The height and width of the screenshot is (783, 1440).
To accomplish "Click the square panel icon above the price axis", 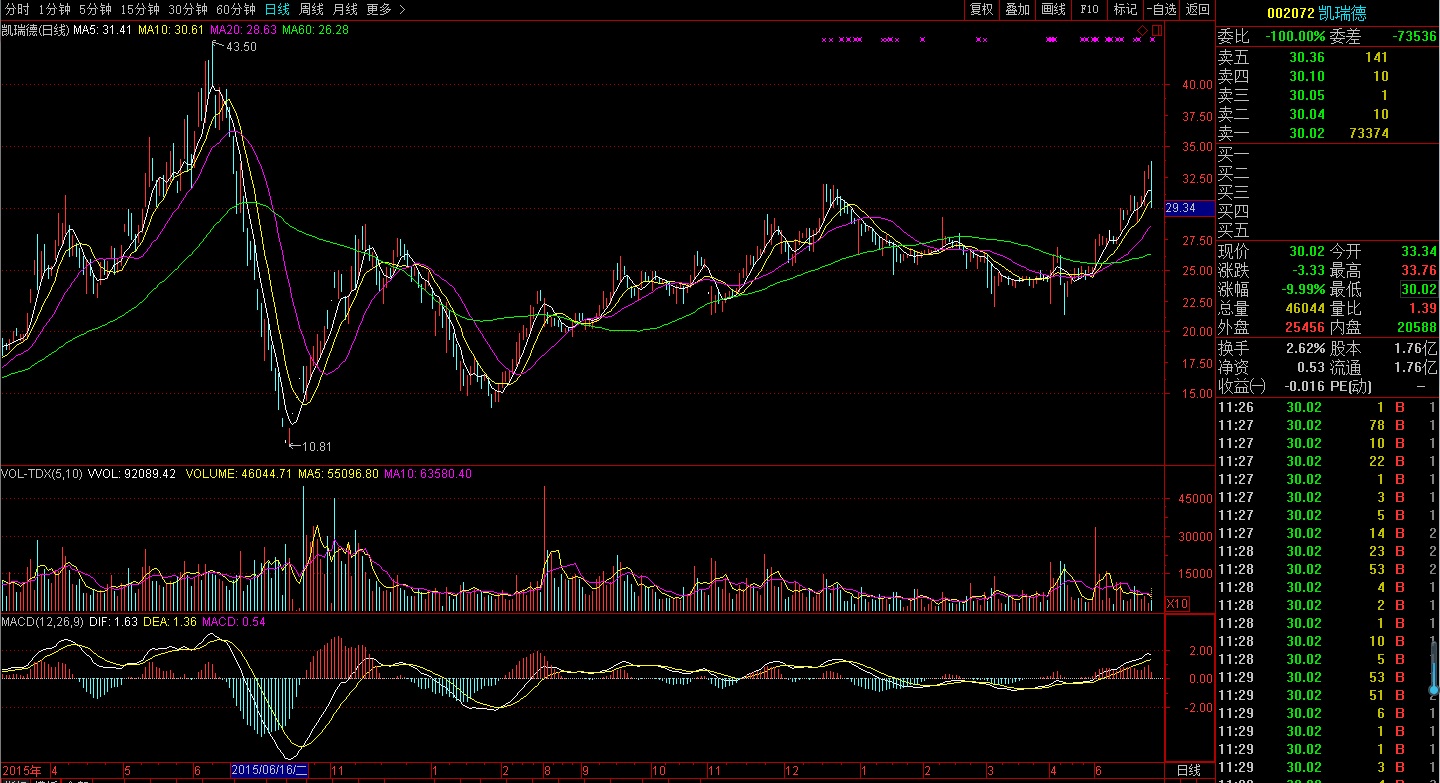I will tap(1157, 31).
